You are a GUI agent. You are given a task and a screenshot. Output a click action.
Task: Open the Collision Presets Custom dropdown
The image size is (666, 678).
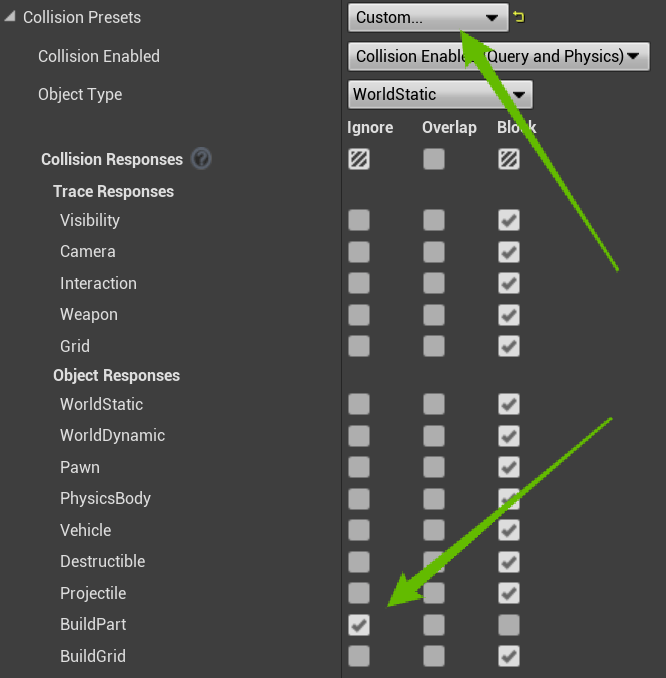[427, 18]
